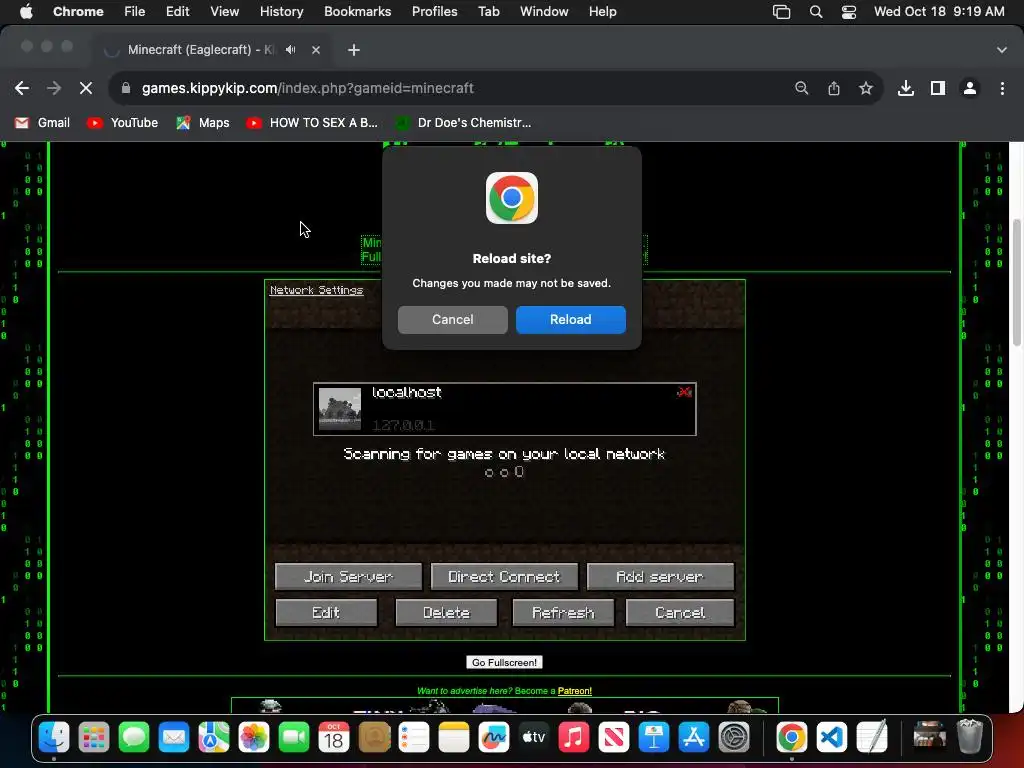1024x768 pixels.
Task: Select the Minecraft (Eaglecraft) tab
Action: point(213,50)
